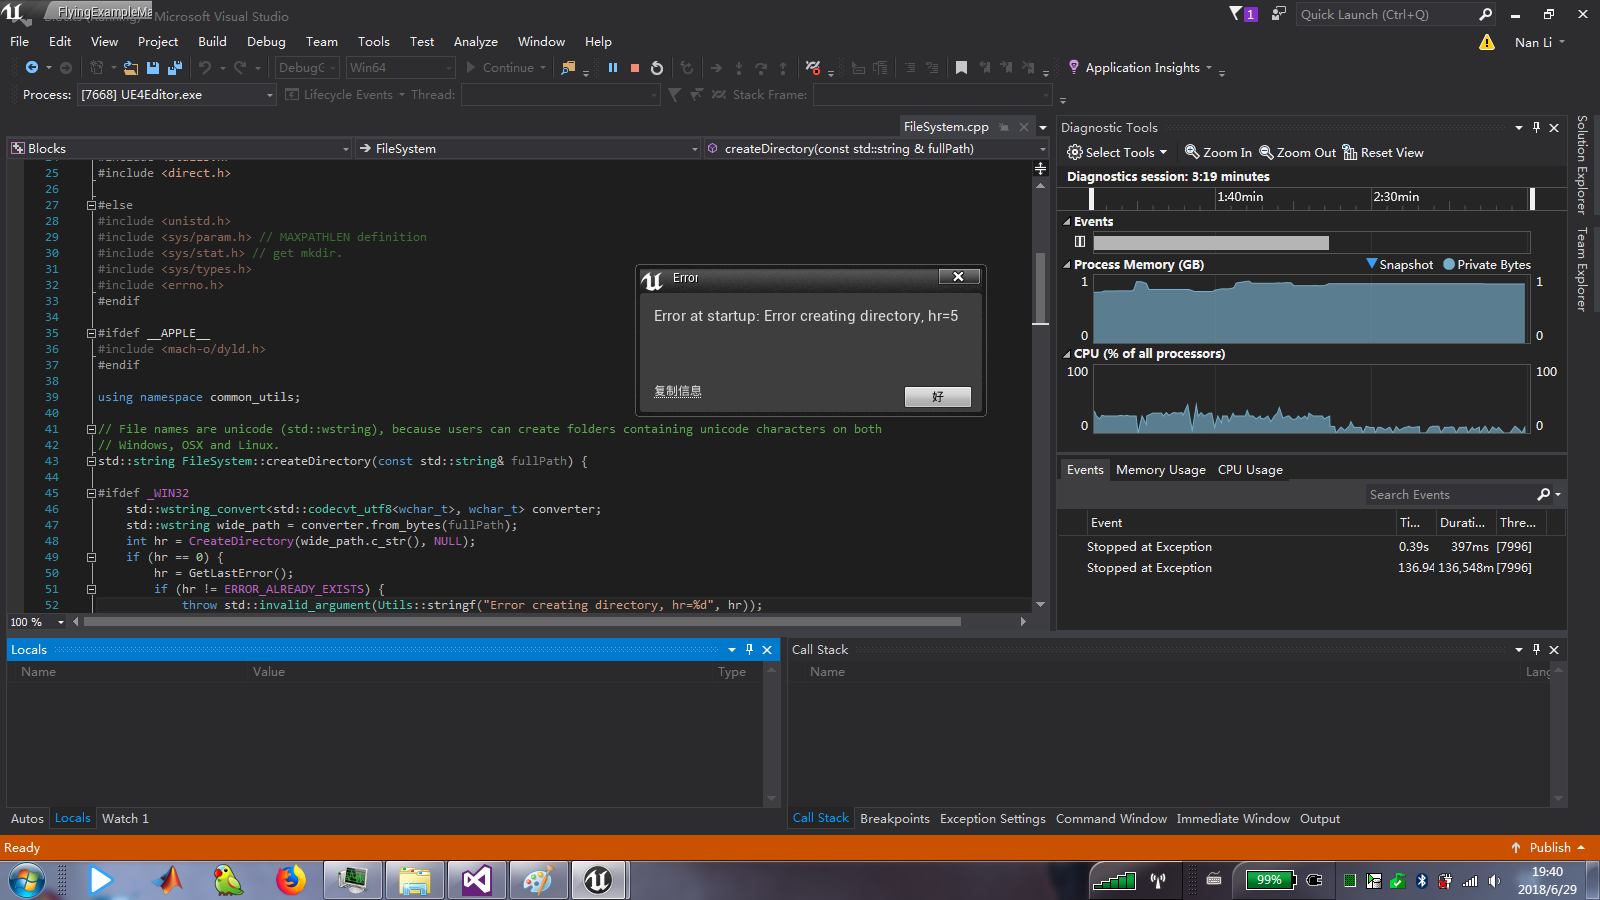Viewport: 1600px width, 900px height.
Task: Open the Build menu
Action: pyautogui.click(x=212, y=41)
